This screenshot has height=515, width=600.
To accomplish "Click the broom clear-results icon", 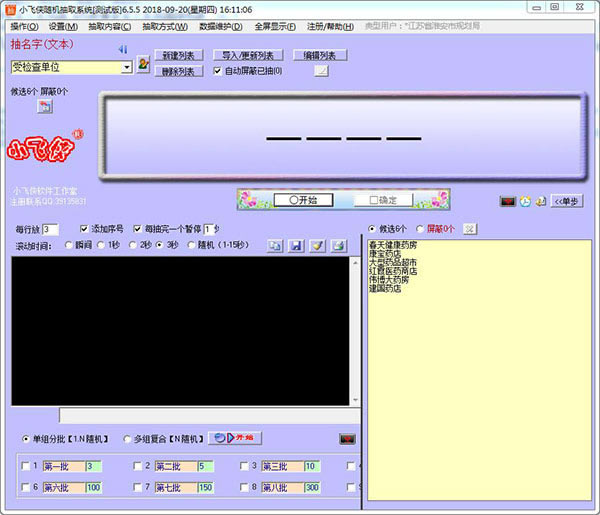I will click(x=317, y=246).
